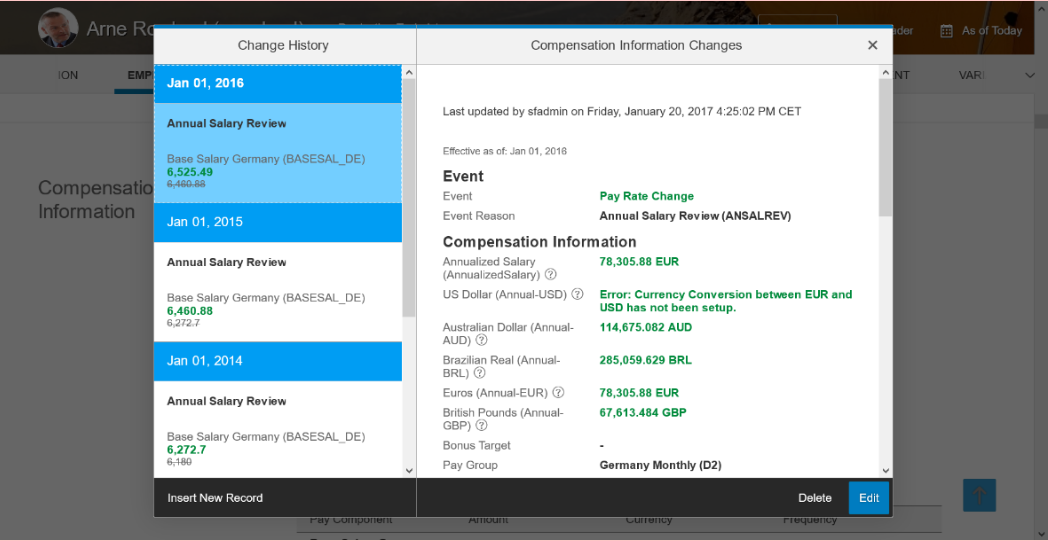Click the 114,675.082 AUD value

(646, 328)
